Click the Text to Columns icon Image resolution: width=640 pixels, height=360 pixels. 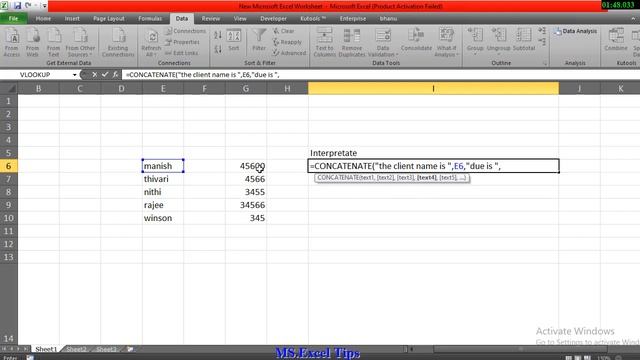tap(324, 42)
